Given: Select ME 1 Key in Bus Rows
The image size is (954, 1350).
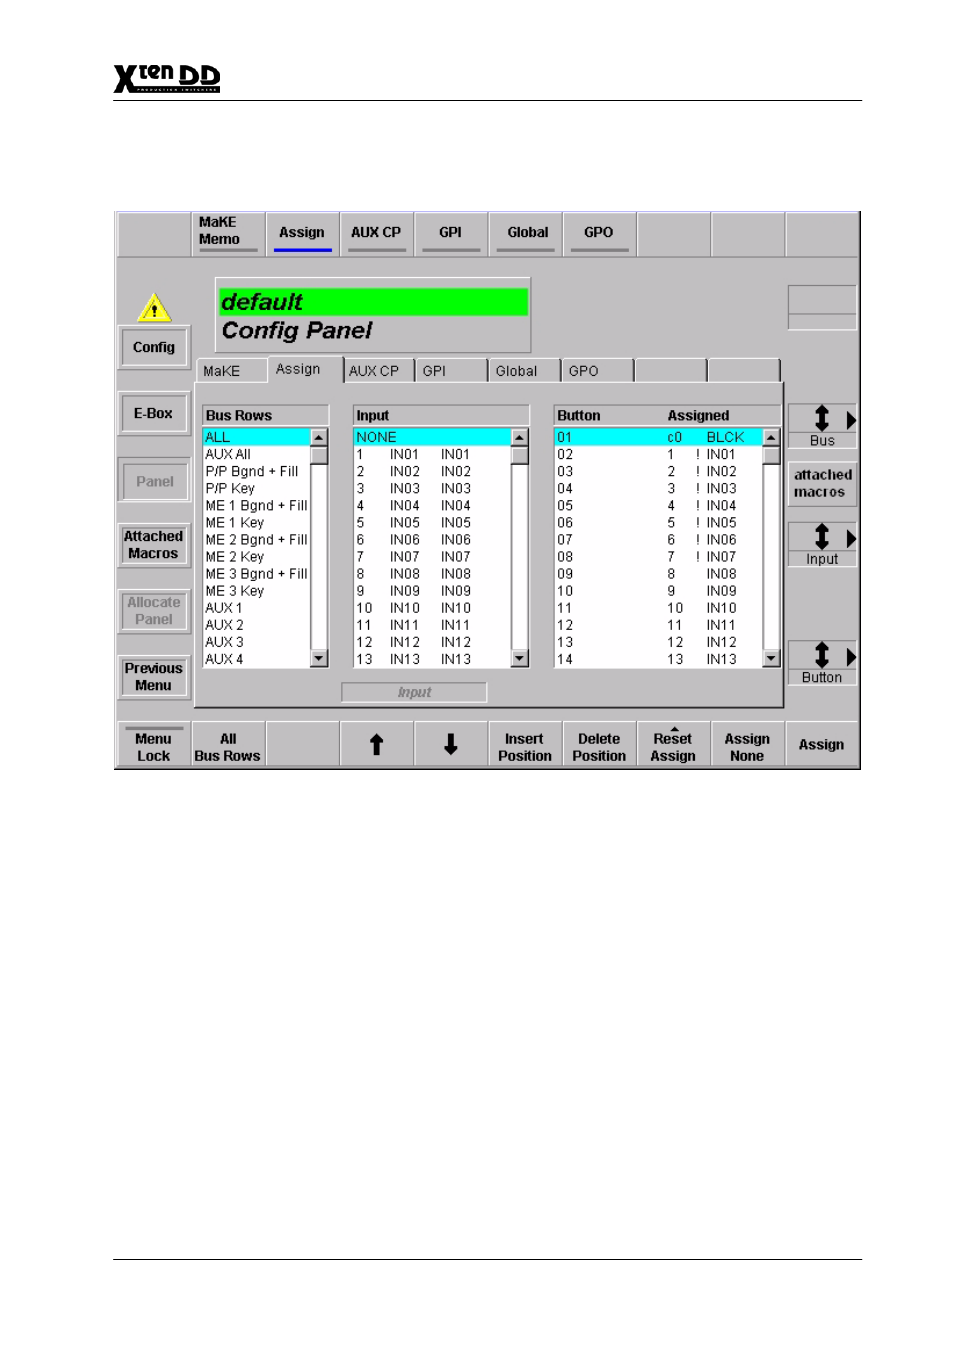Looking at the screenshot, I should point(235,523).
